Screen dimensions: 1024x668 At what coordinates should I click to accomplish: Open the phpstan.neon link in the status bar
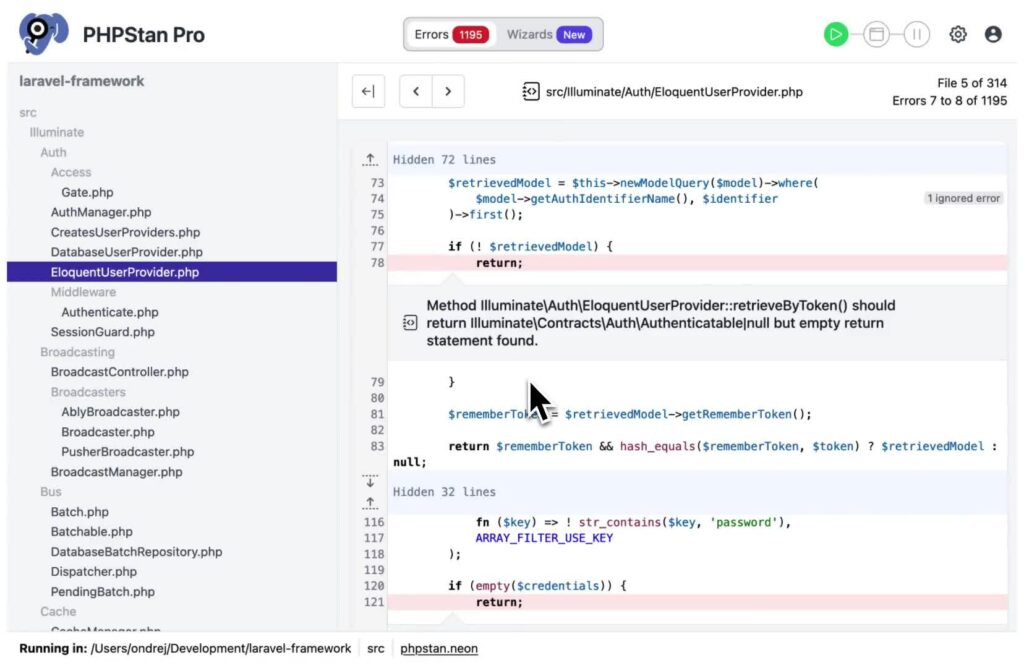point(439,648)
